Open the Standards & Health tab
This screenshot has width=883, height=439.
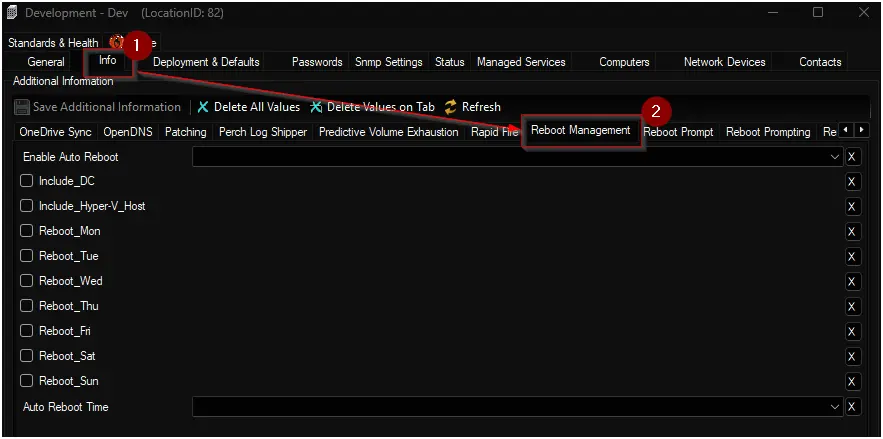click(53, 43)
